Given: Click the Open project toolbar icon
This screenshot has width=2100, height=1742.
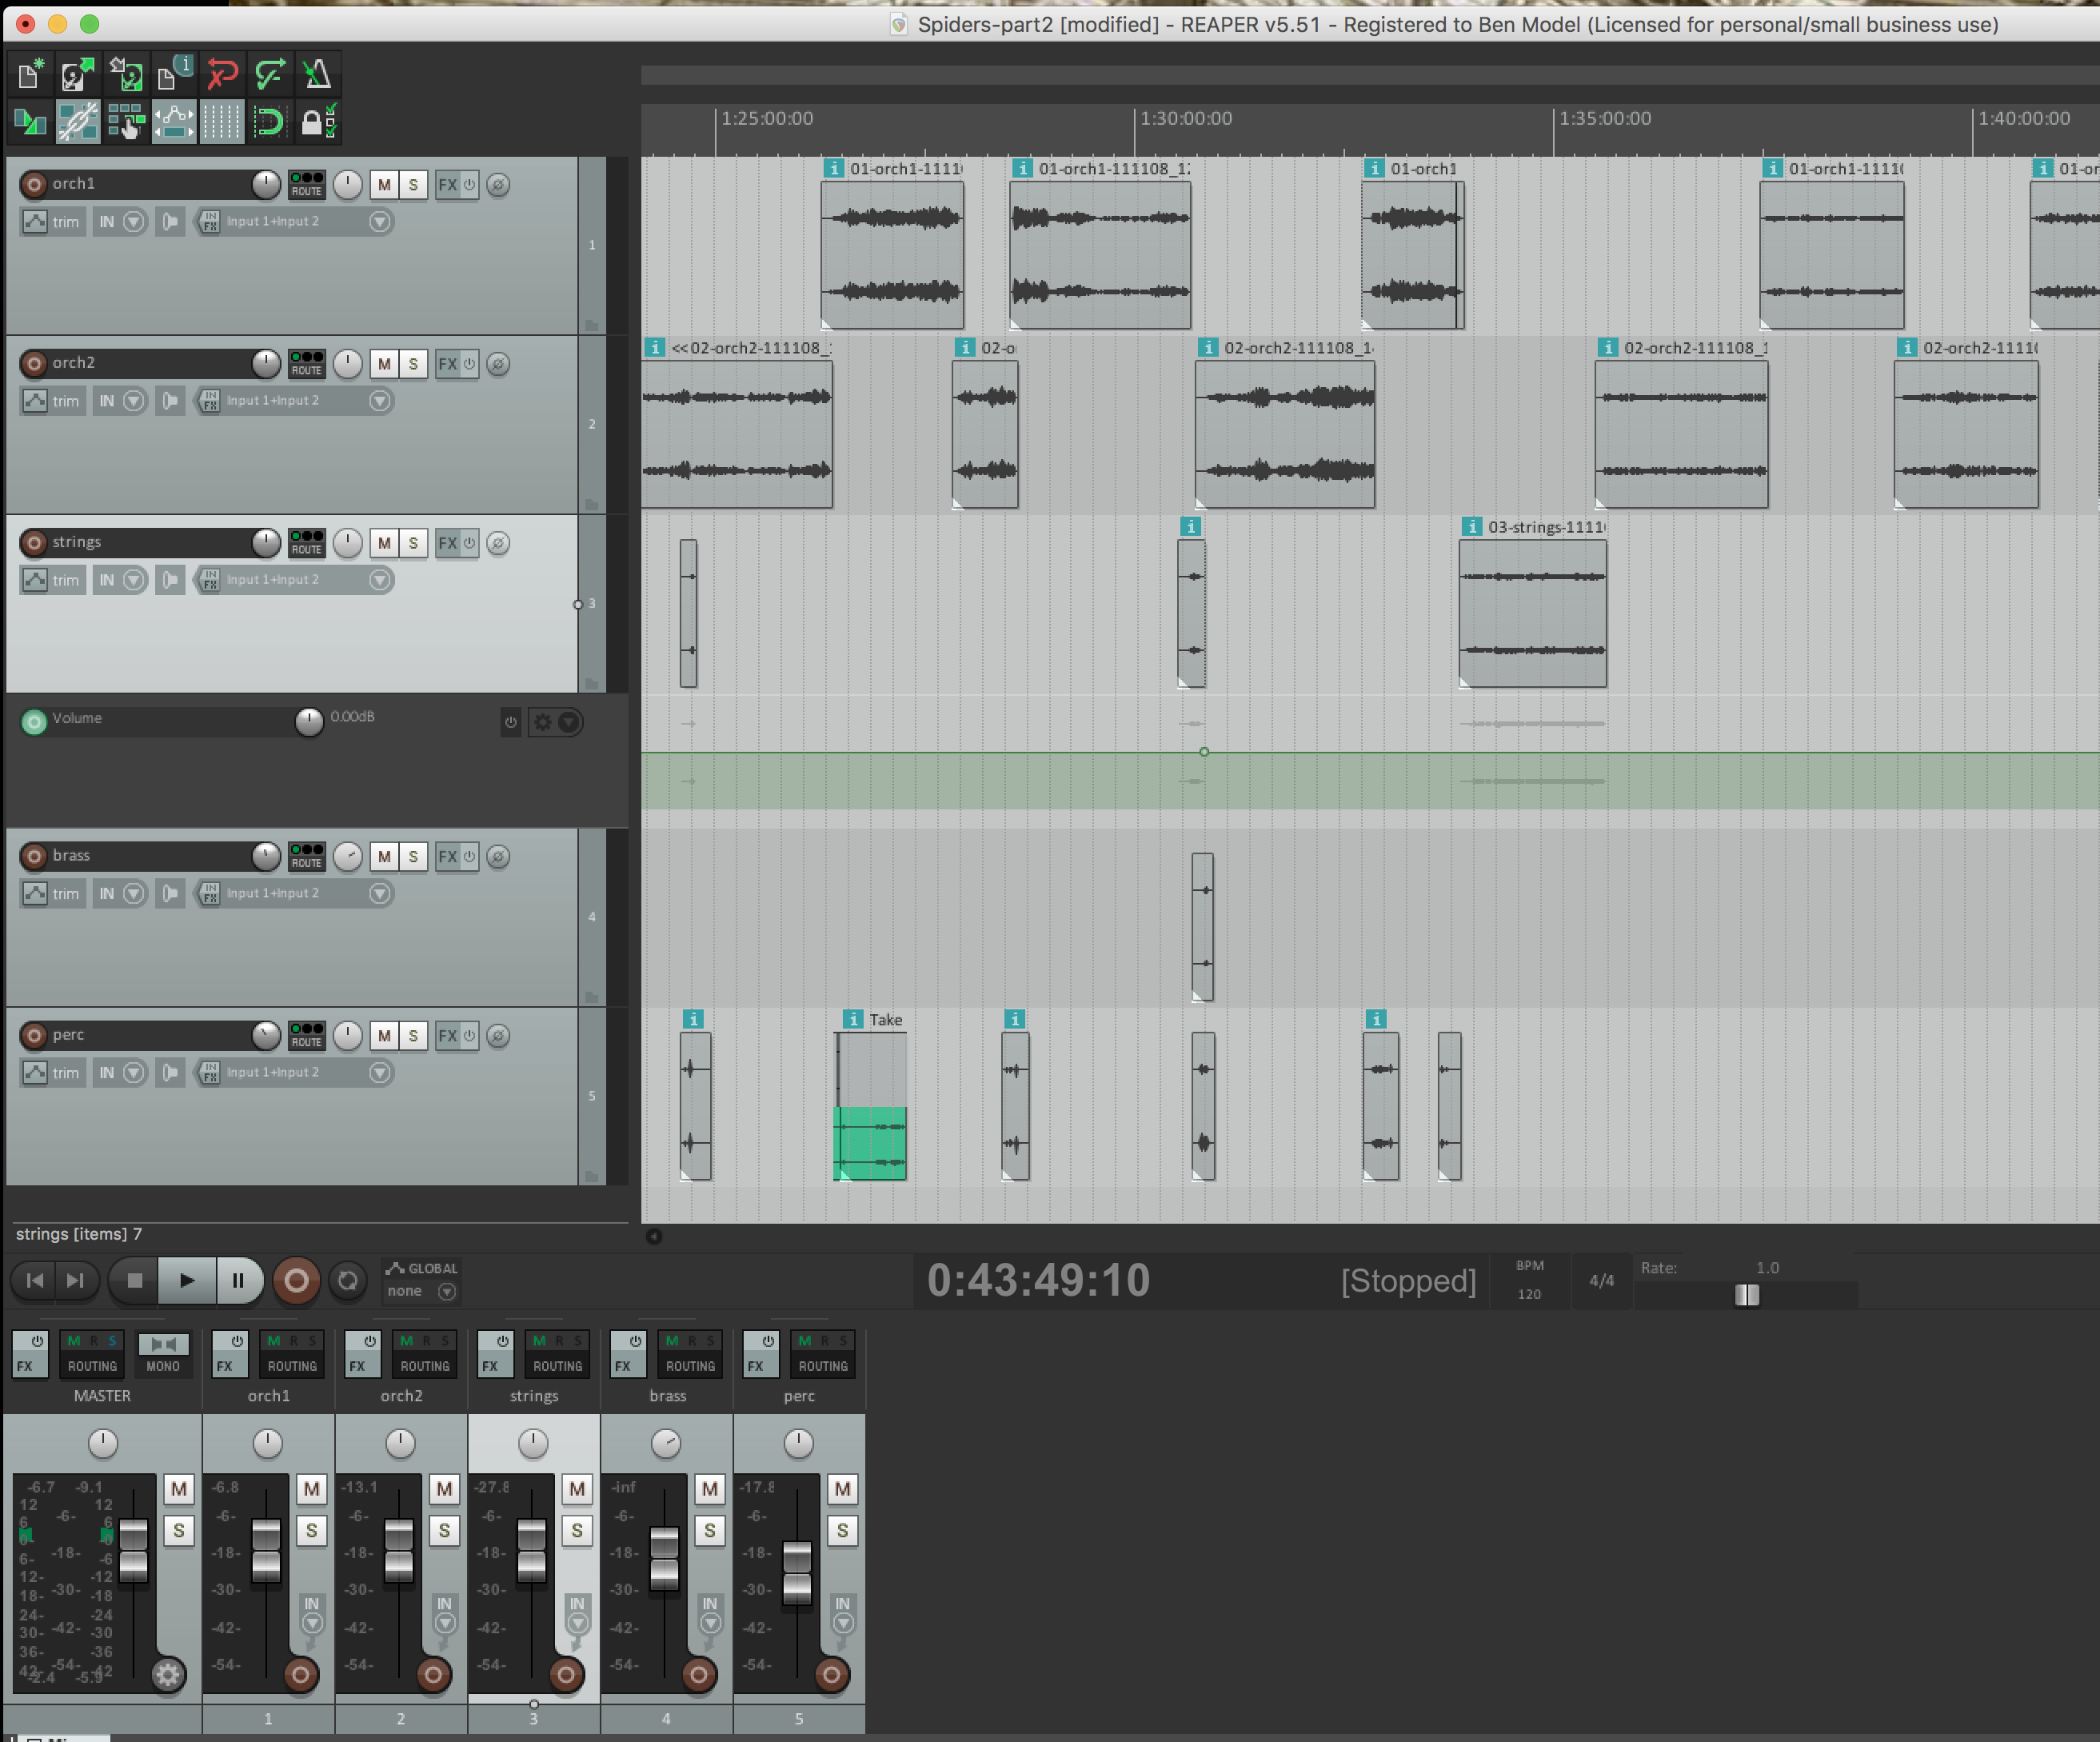Looking at the screenshot, I should pyautogui.click(x=78, y=74).
